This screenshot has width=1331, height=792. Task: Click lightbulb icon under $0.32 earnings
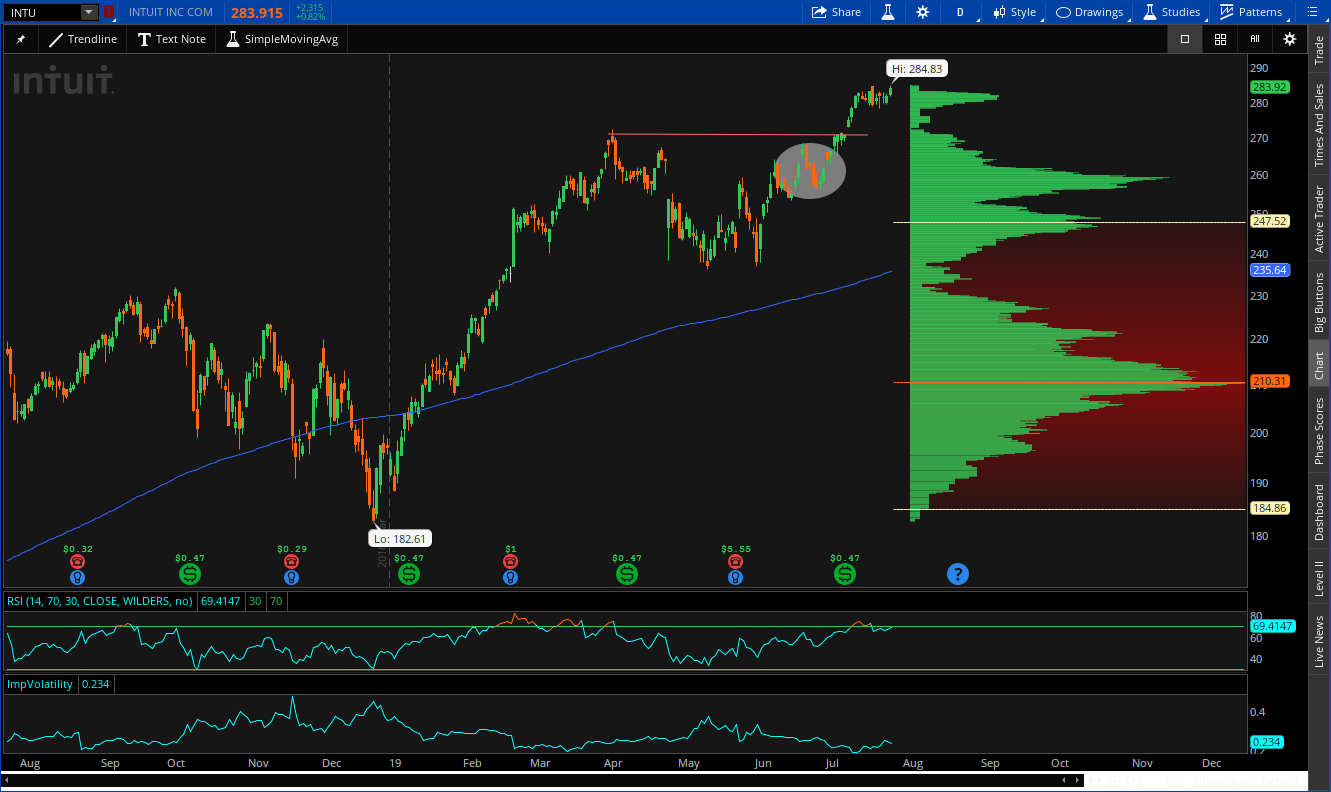tap(77, 577)
